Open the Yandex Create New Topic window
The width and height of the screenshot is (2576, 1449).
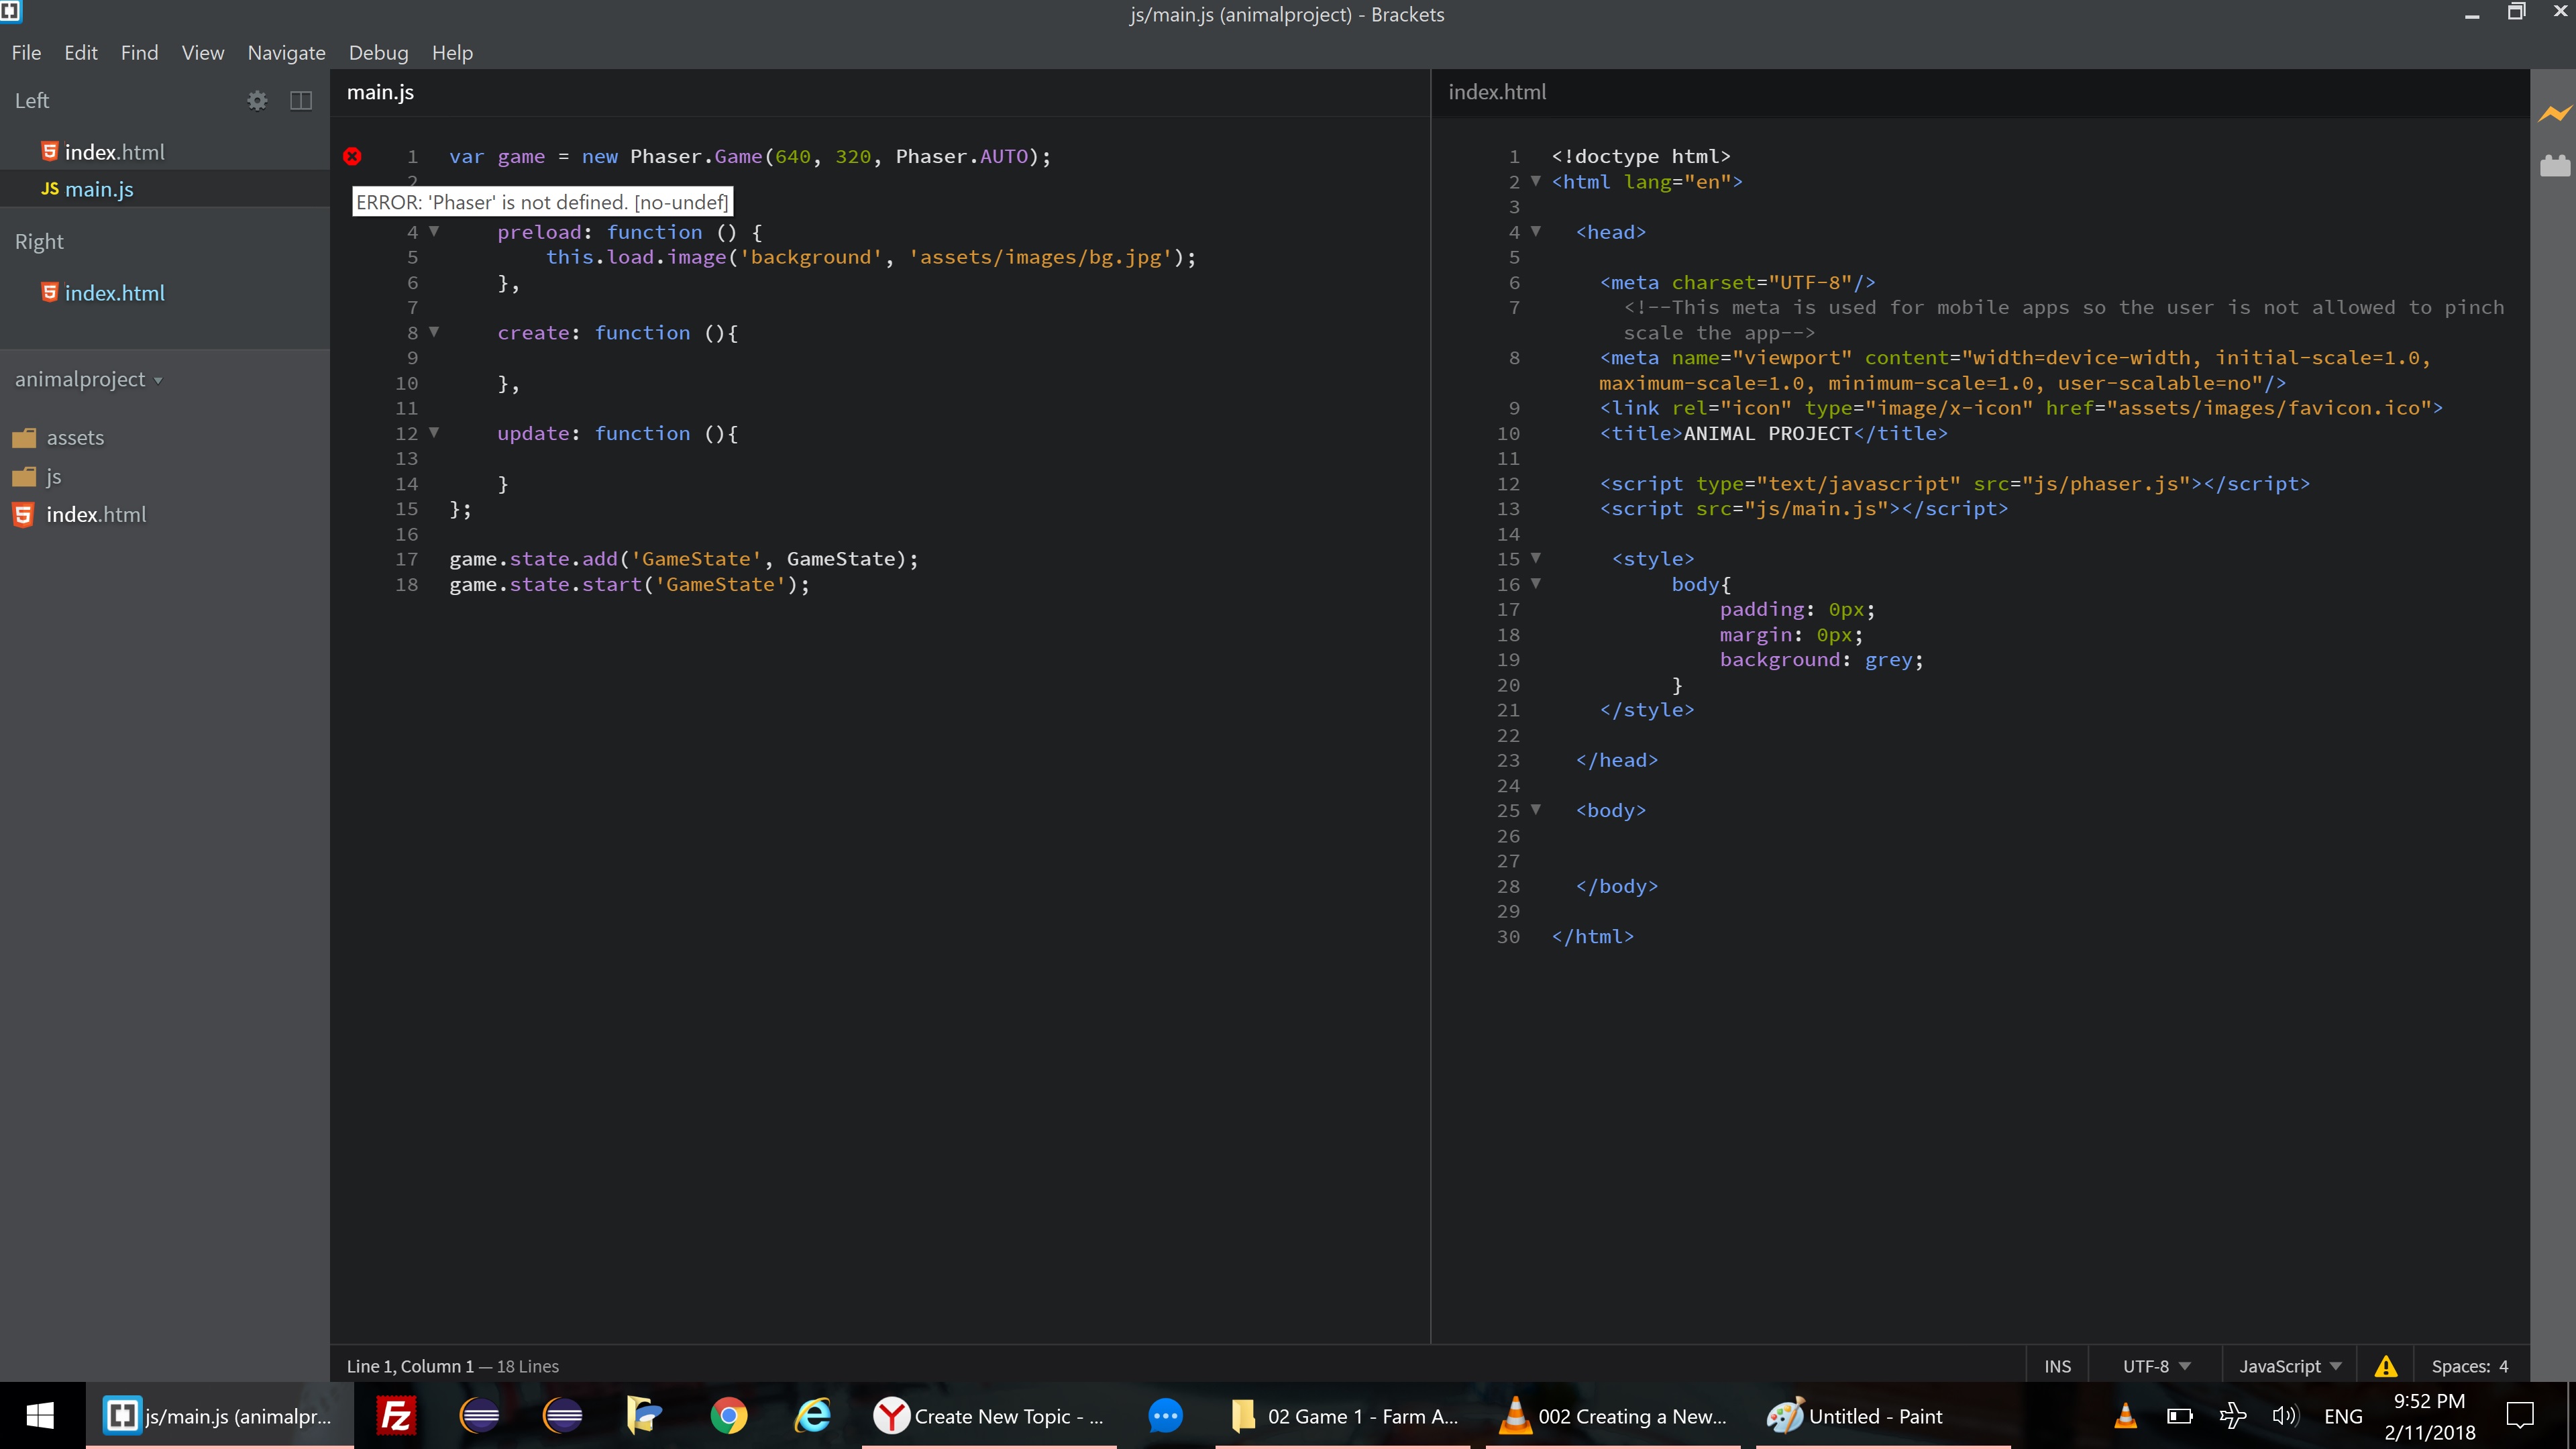pos(989,1416)
